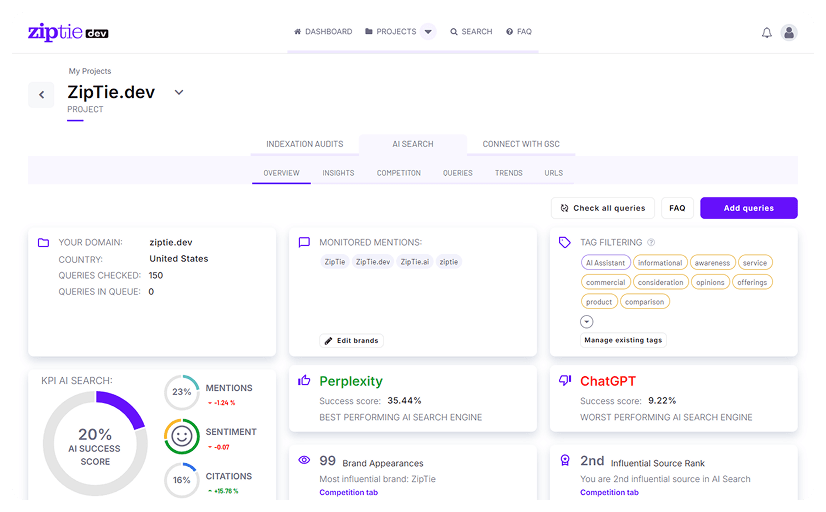
Task: Expand the Projects dropdown arrow
Action: click(428, 32)
